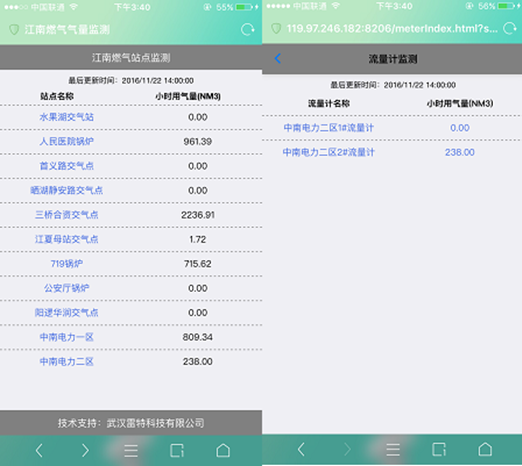The height and width of the screenshot is (466, 522).
Task: Tap the 119.97.246.182 URL address field
Action: pyautogui.click(x=392, y=29)
